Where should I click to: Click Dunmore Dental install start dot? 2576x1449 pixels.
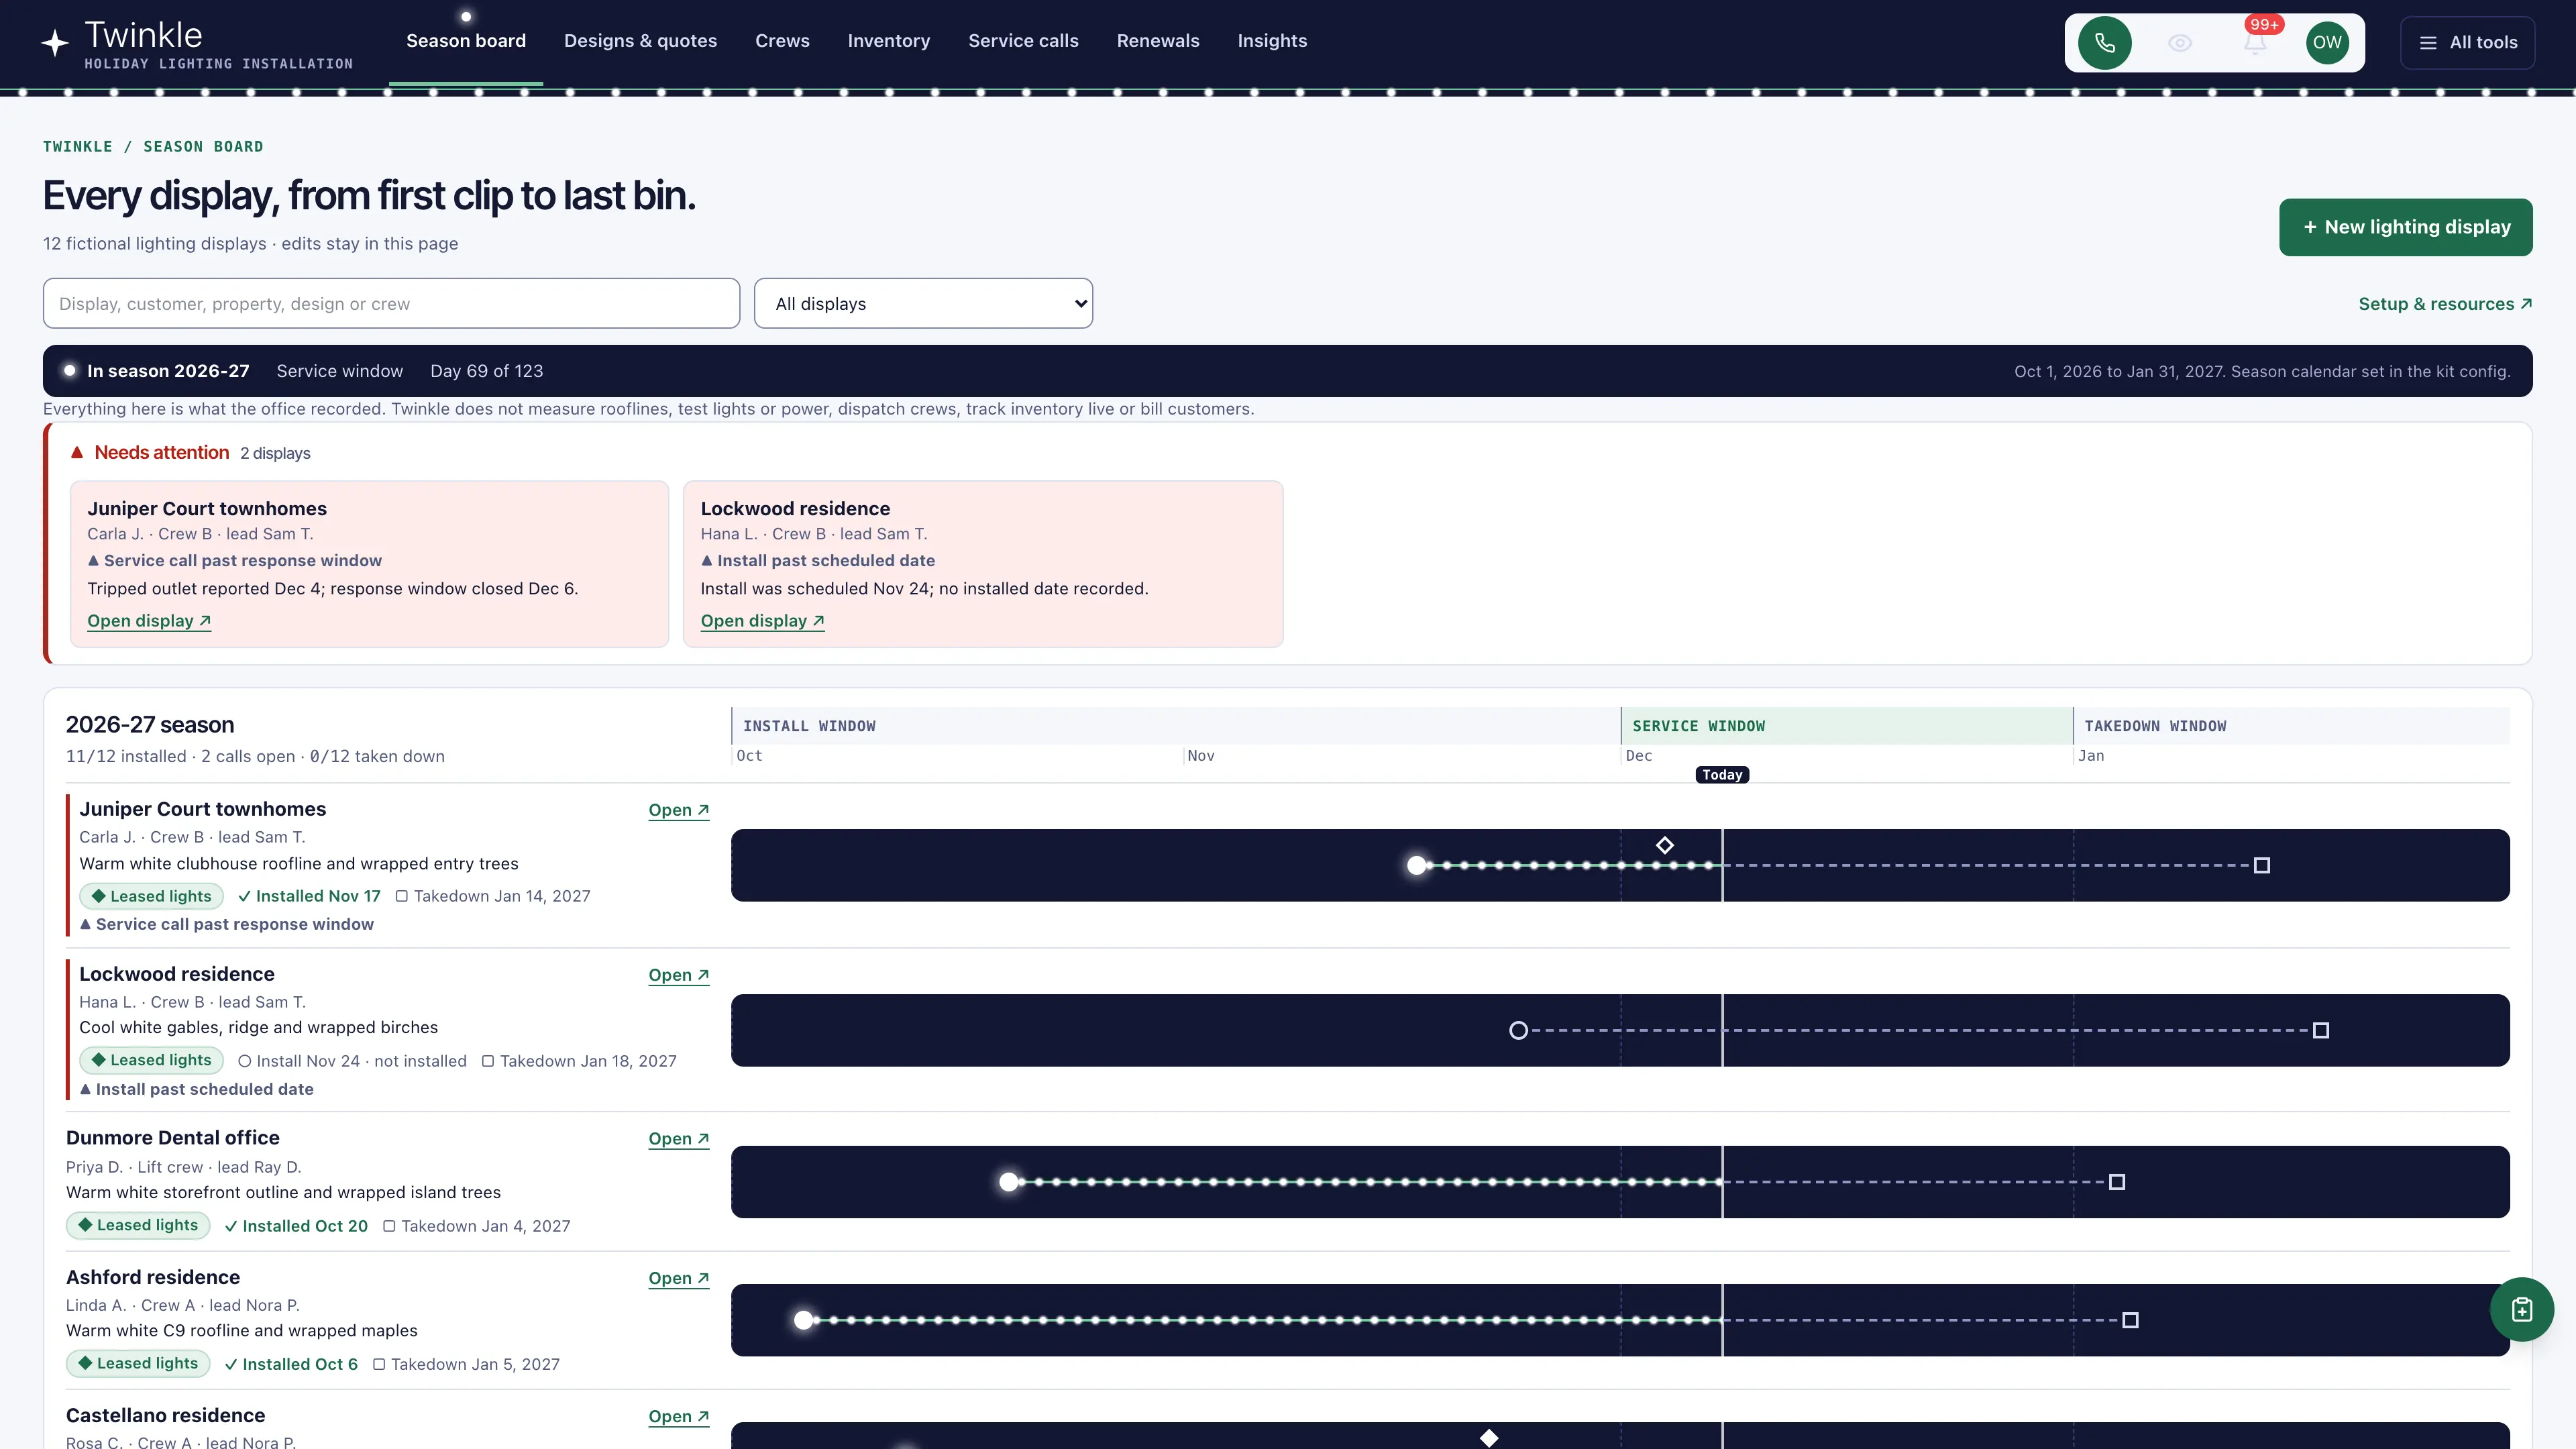click(x=1009, y=1182)
